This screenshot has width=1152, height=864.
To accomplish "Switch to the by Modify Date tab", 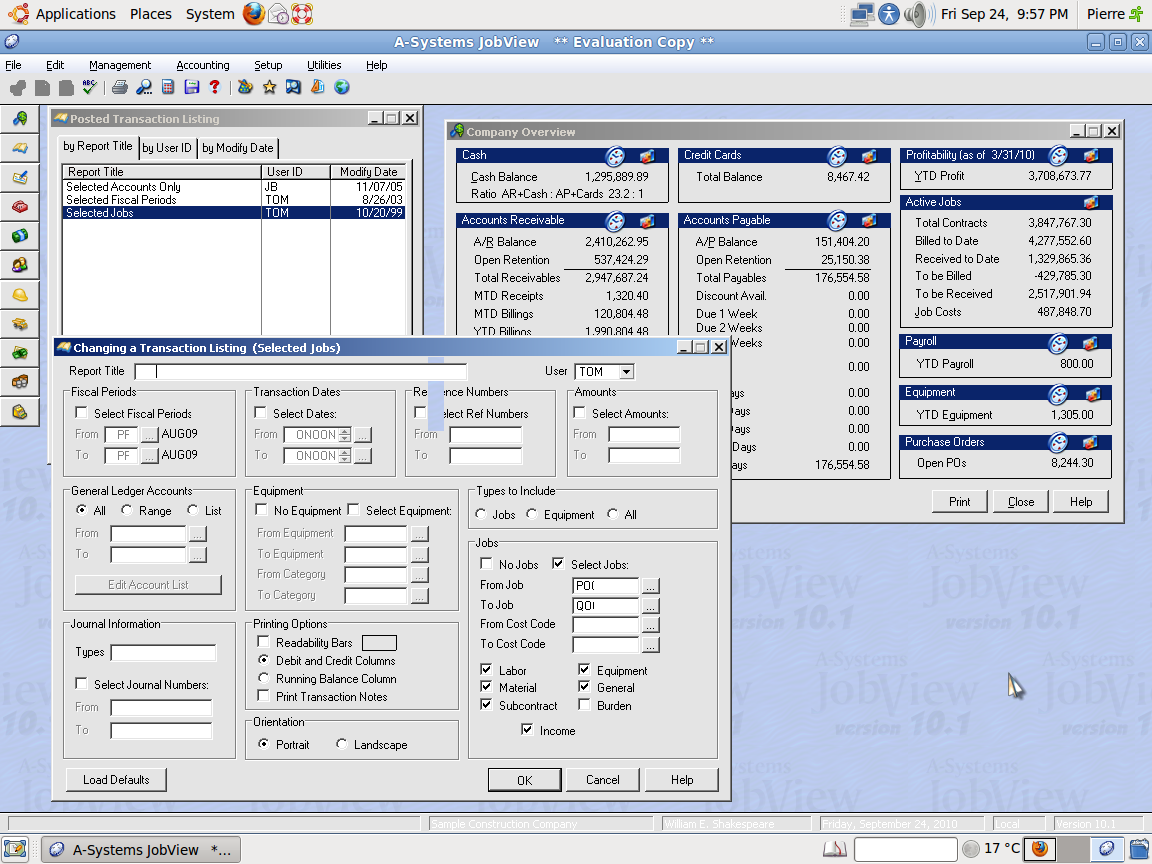I will (x=237, y=148).
